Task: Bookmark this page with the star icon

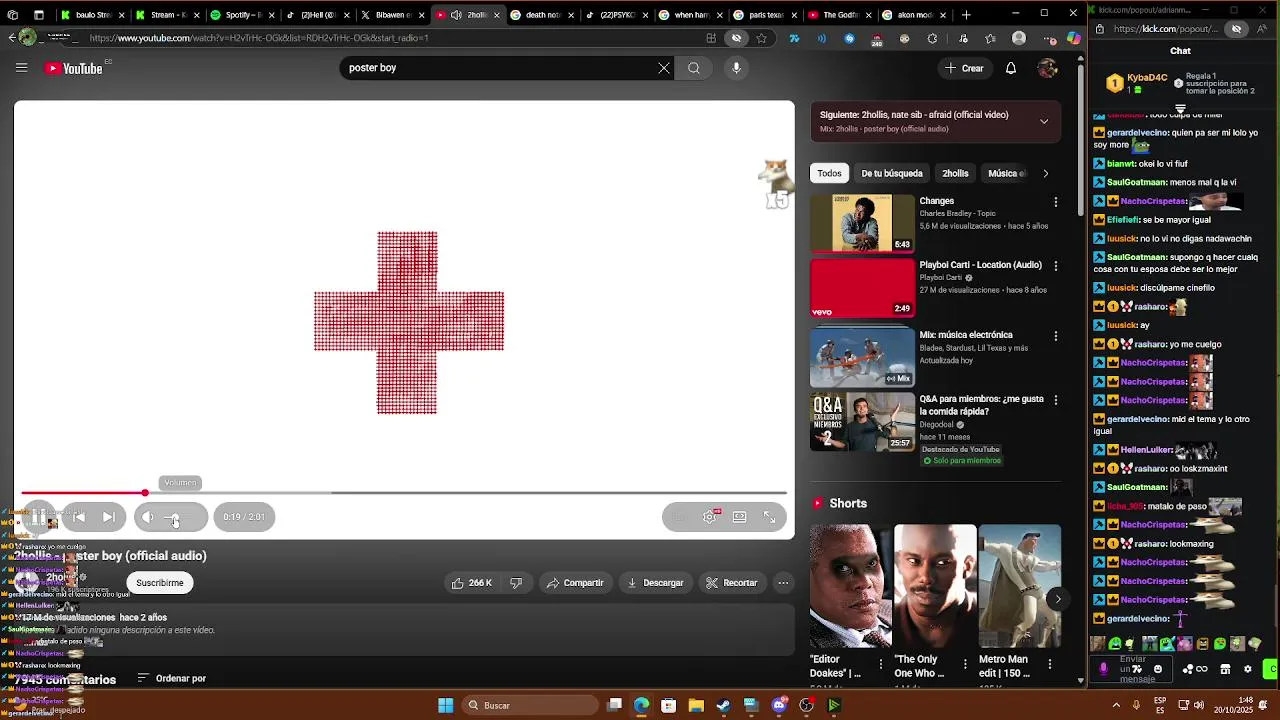Action: (762, 38)
